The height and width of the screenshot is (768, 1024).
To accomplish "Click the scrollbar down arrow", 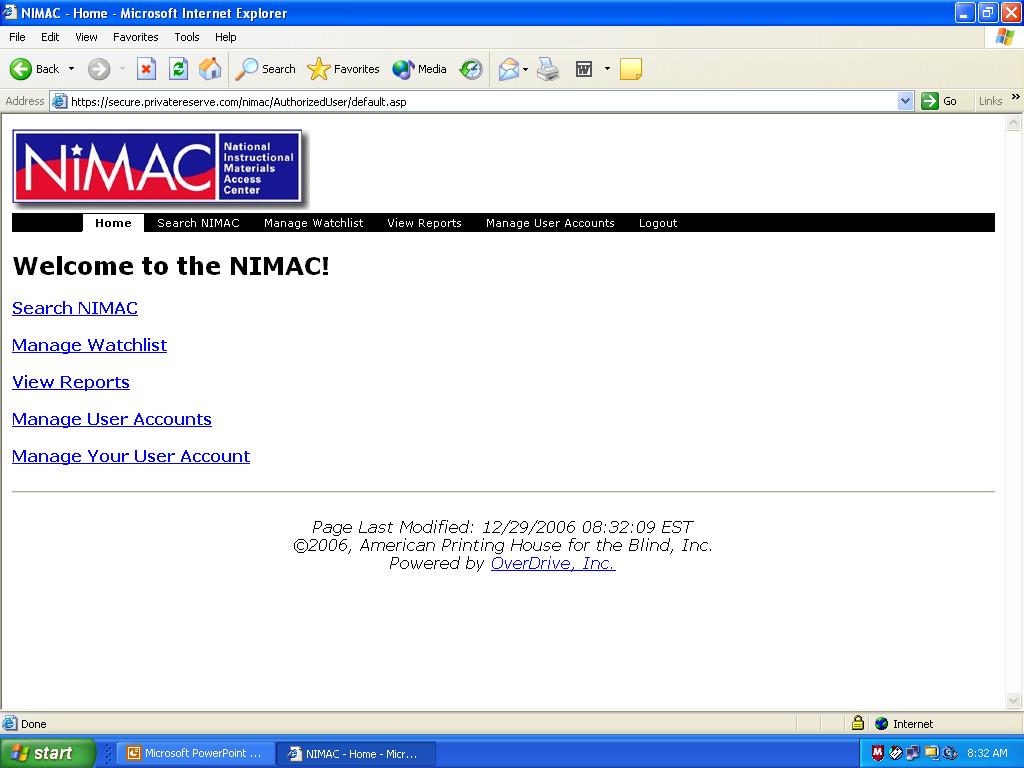I will tap(1014, 701).
